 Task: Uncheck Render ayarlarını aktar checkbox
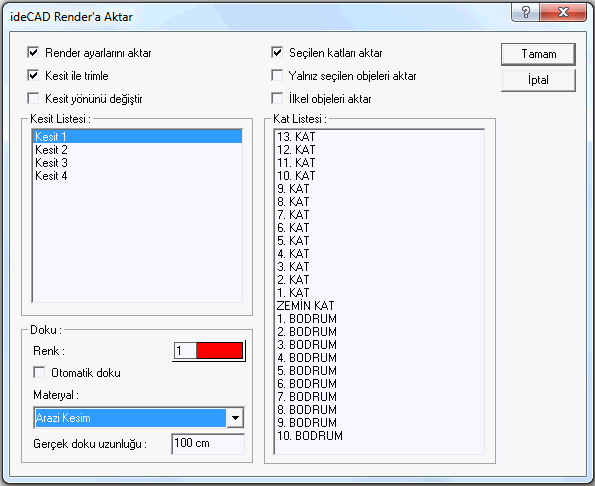[x=33, y=52]
